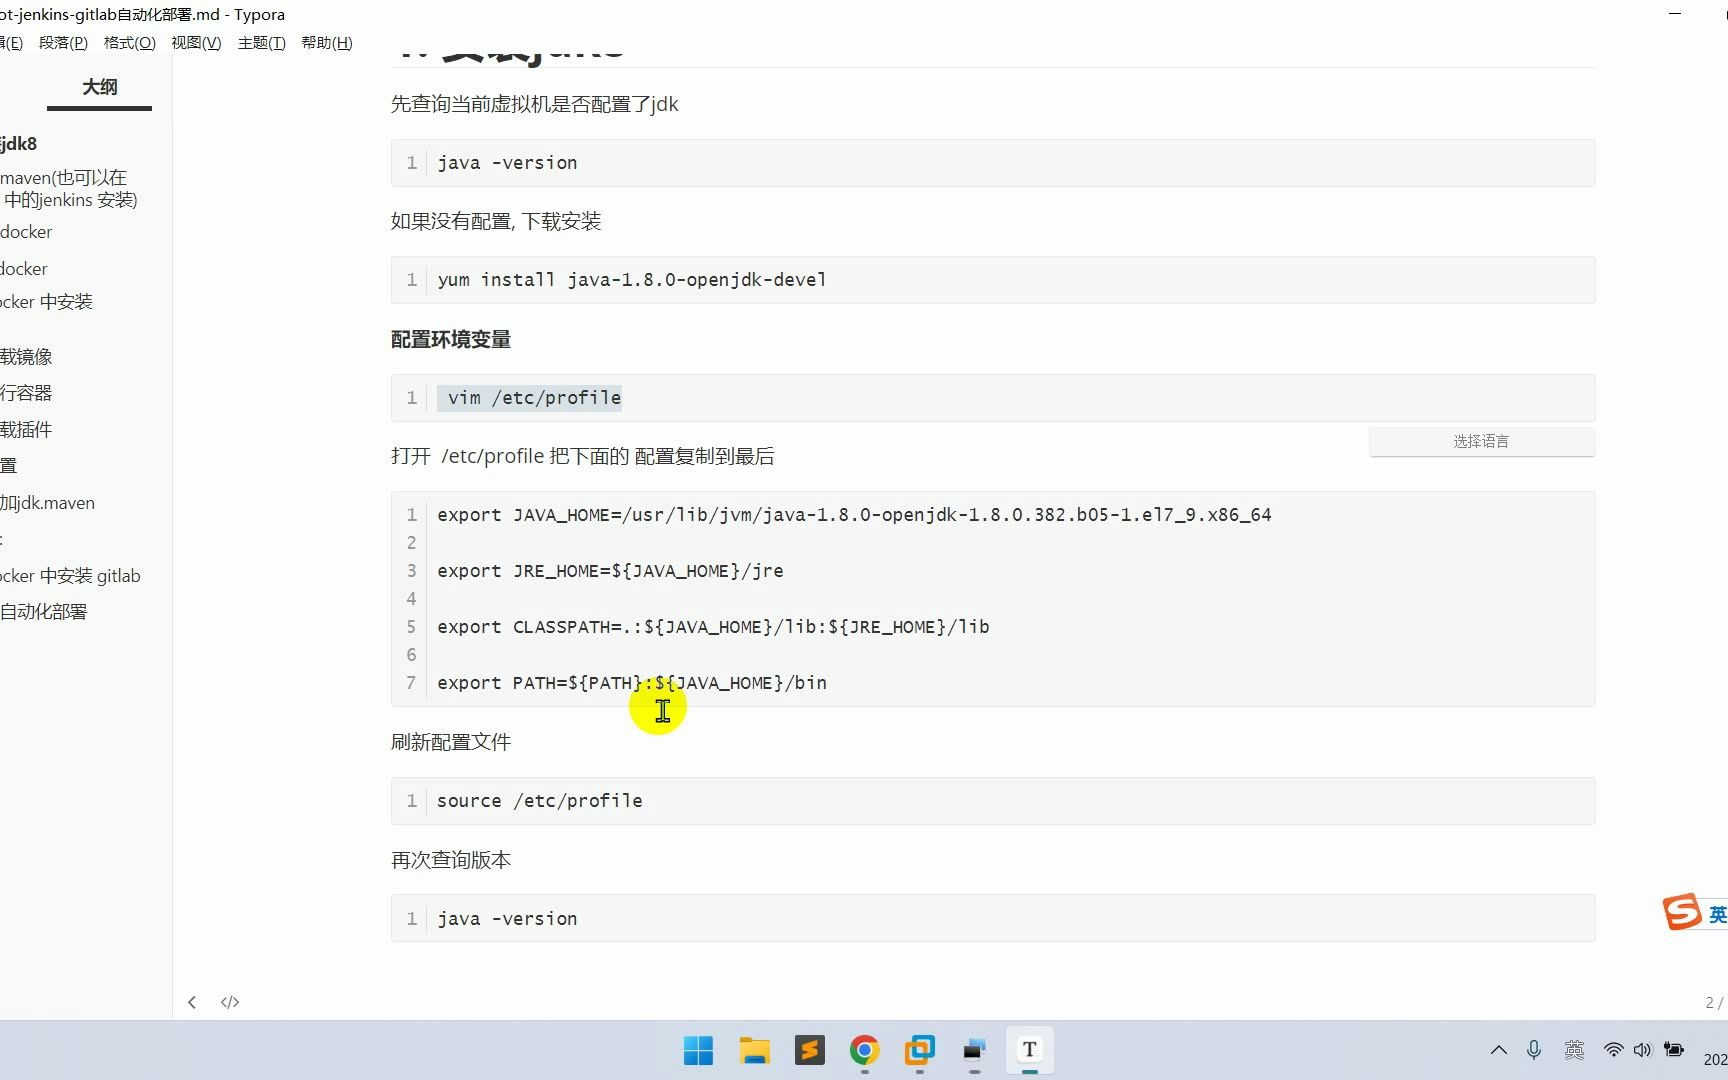Image resolution: width=1728 pixels, height=1080 pixels.
Task: Open the 帮助(H) menu
Action: (327, 43)
